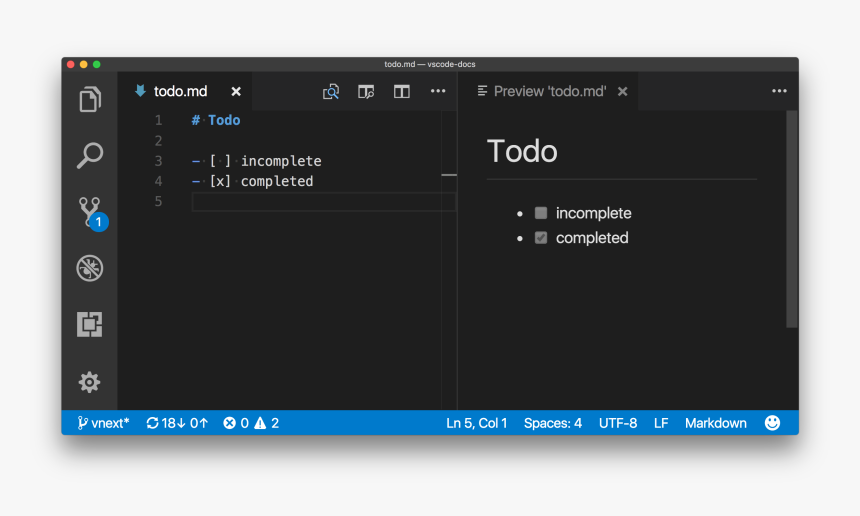Click Synchronize Changes 18↓ 0↑ in status bar
Viewport: 860px width, 516px height.
click(x=177, y=423)
